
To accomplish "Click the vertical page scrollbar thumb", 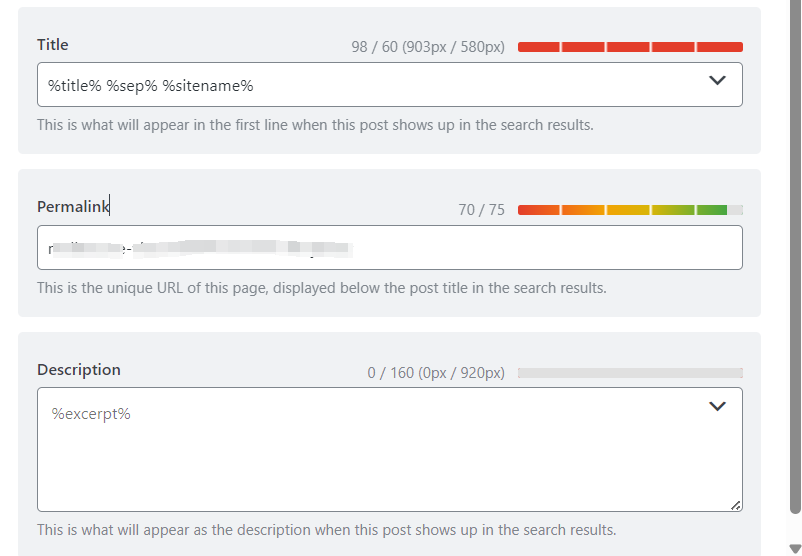I will pyautogui.click(x=795, y=250).
